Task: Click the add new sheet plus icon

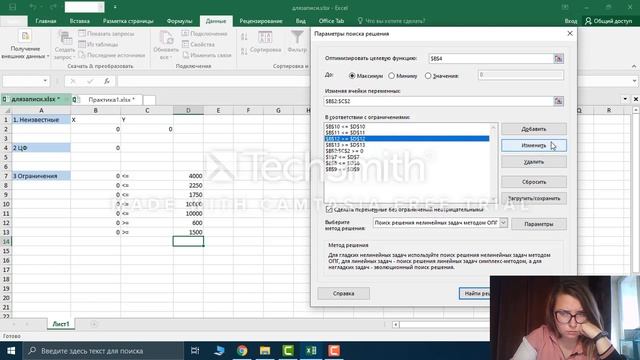Action: 94,324
